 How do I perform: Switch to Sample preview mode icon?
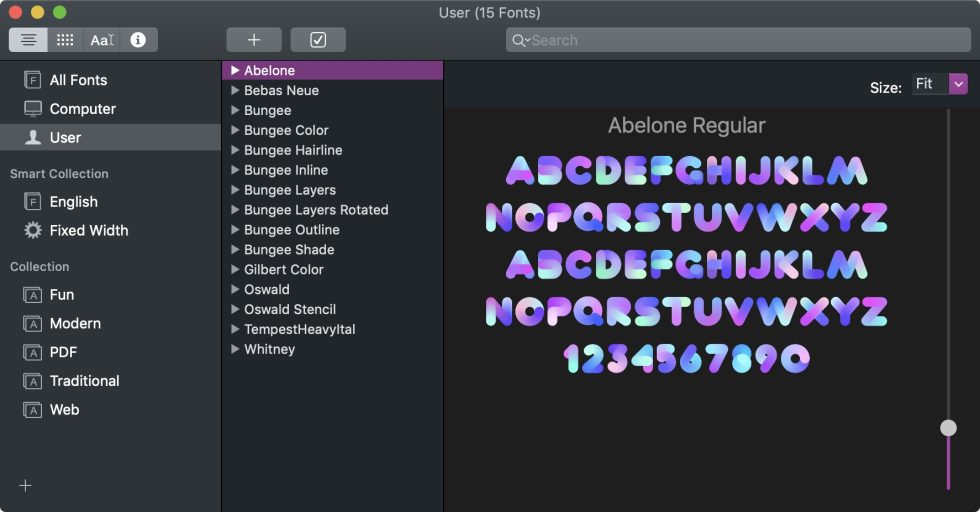pos(28,40)
